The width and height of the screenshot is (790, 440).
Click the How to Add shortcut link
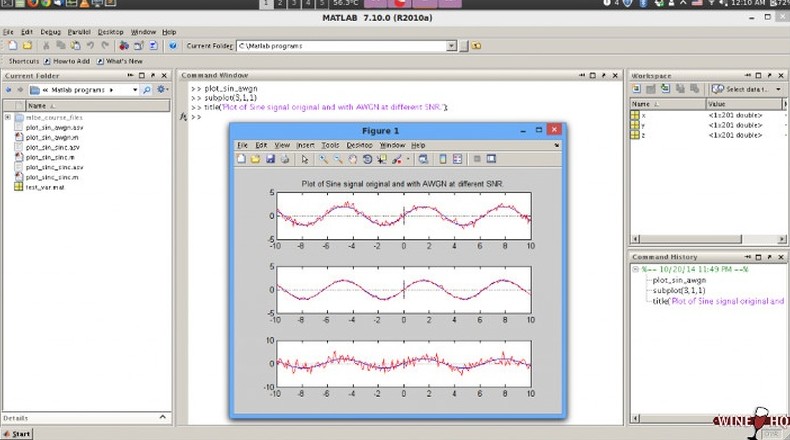click(x=70, y=61)
